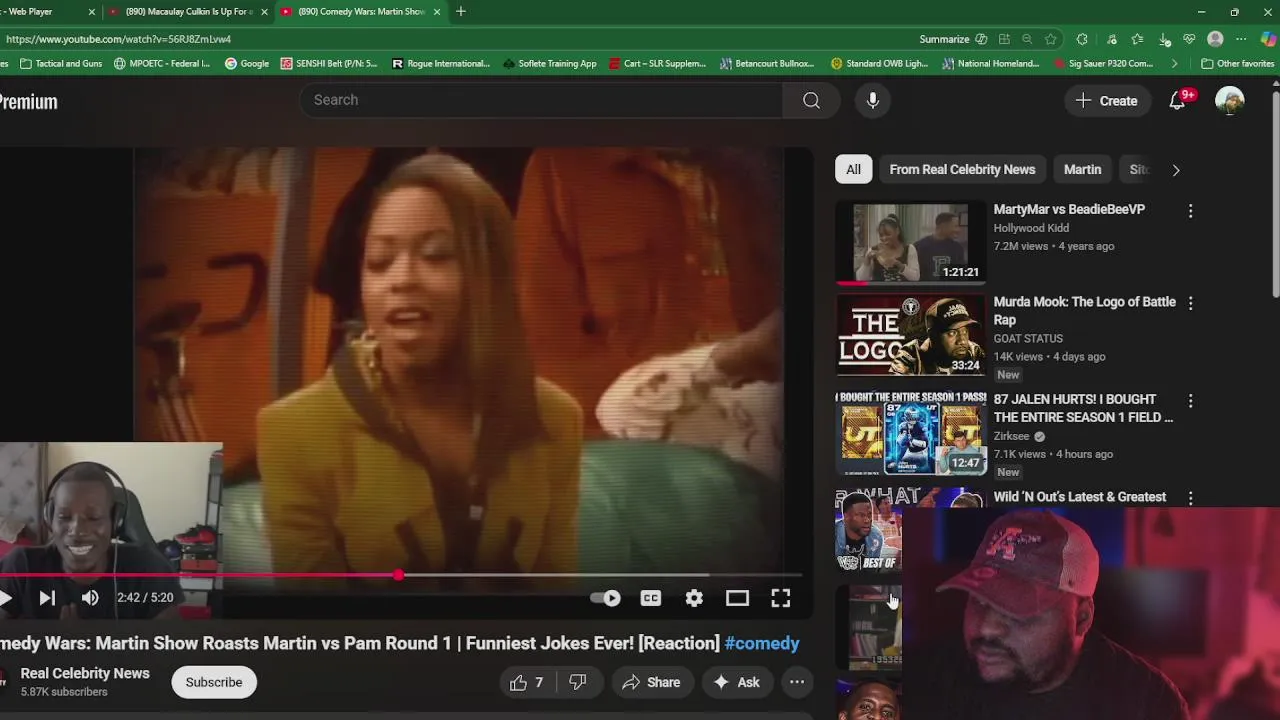Open Wild 'N Out's Latest & Greatest
1280x720 pixels.
(1079, 497)
